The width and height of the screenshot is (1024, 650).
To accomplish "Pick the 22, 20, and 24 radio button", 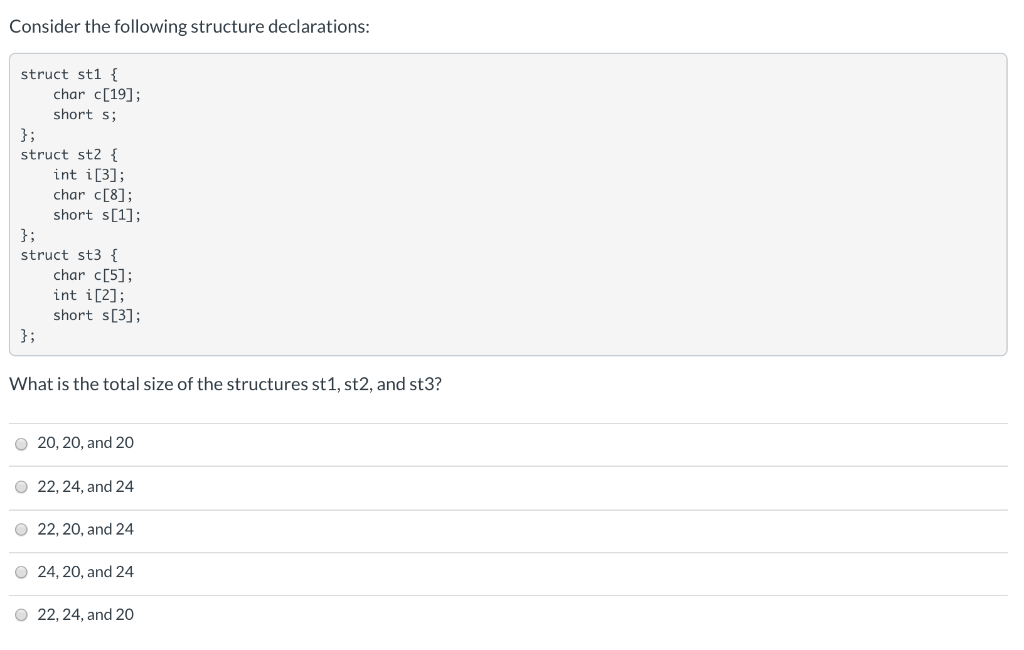I will click(x=22, y=530).
